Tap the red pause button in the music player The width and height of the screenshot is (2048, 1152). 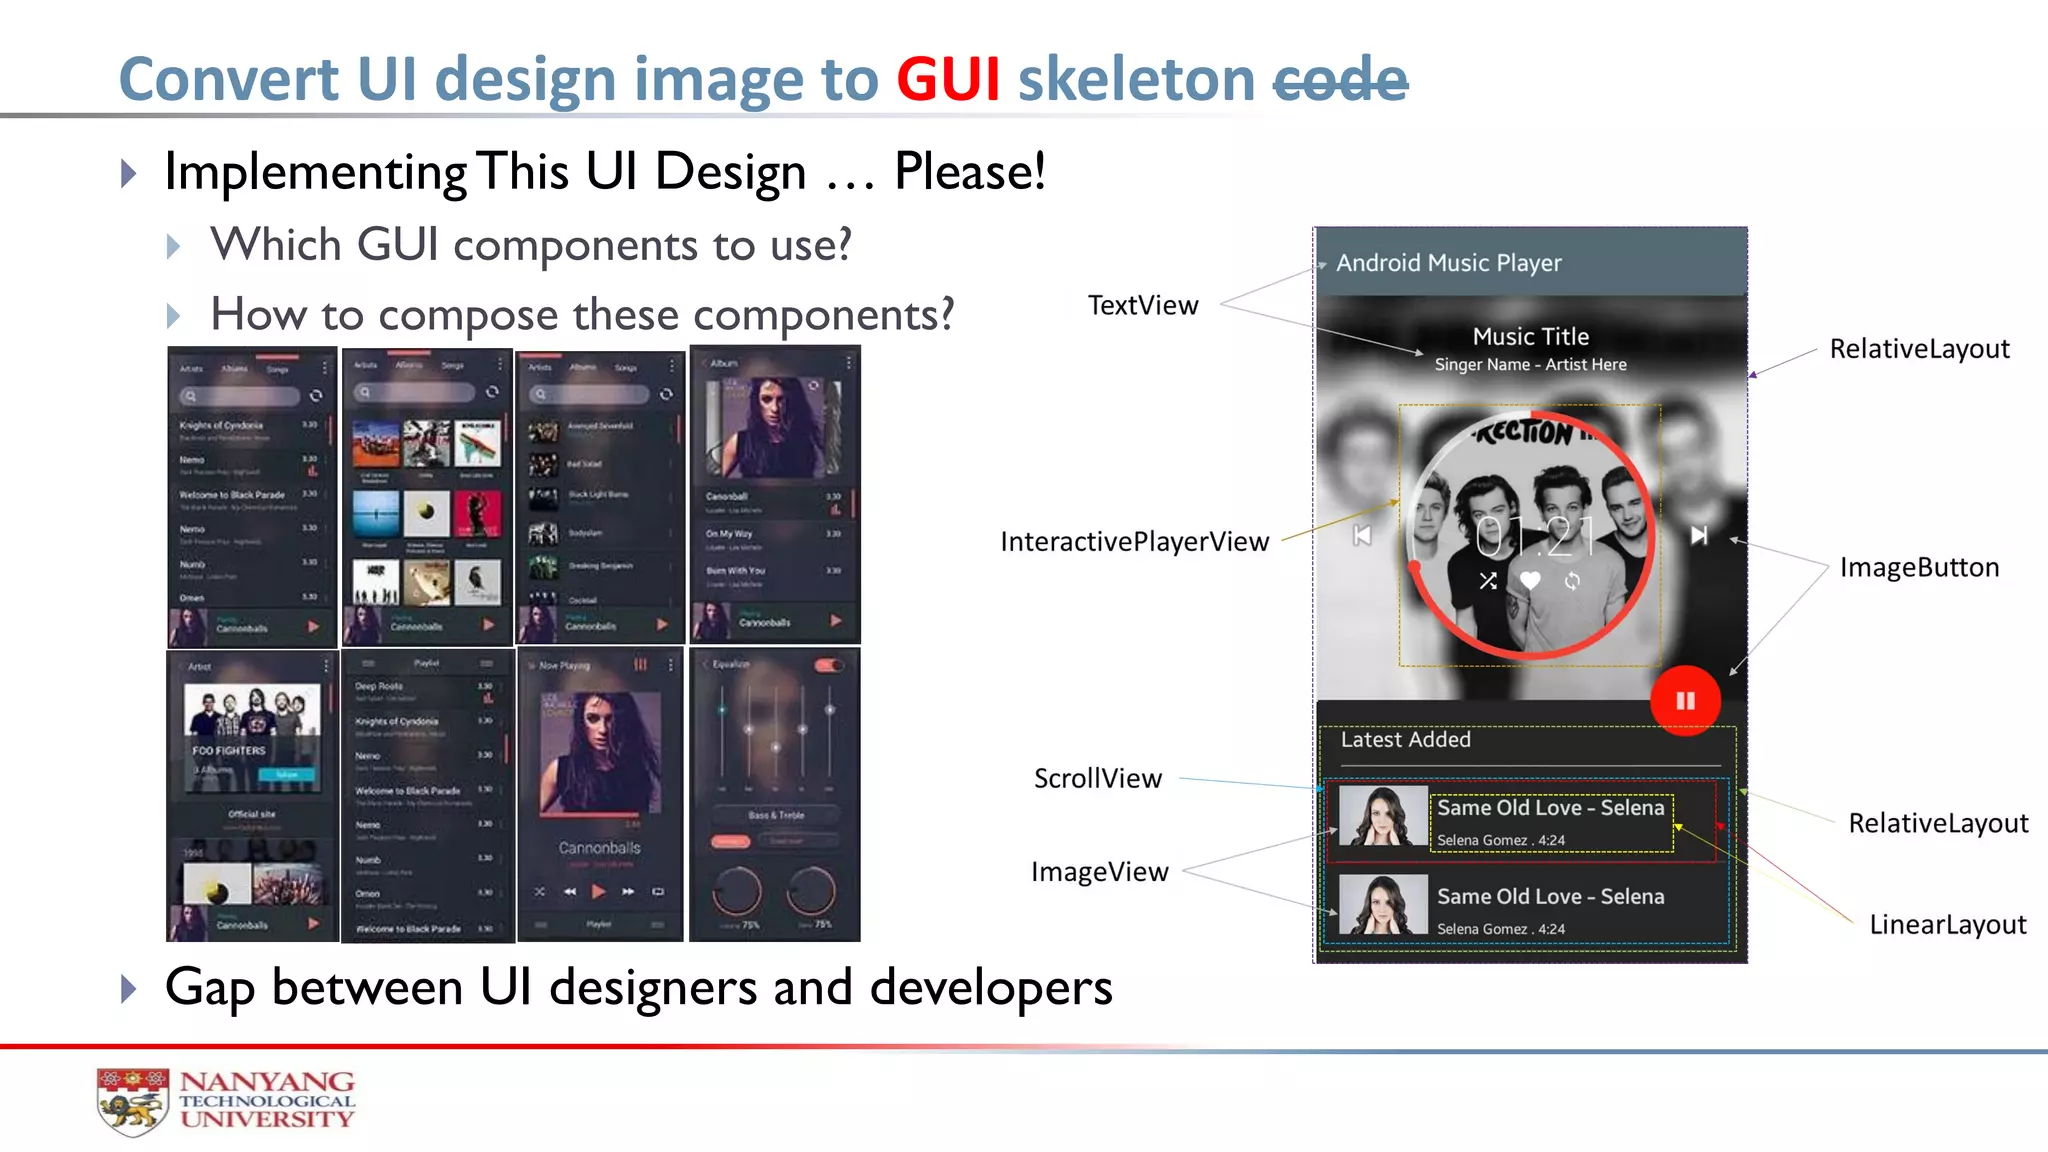1685,701
